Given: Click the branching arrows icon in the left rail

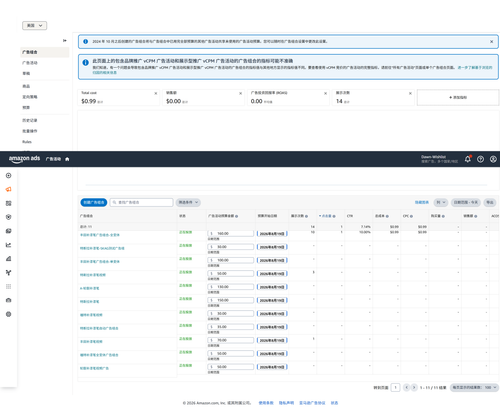Looking at the screenshot, I should [9, 273].
